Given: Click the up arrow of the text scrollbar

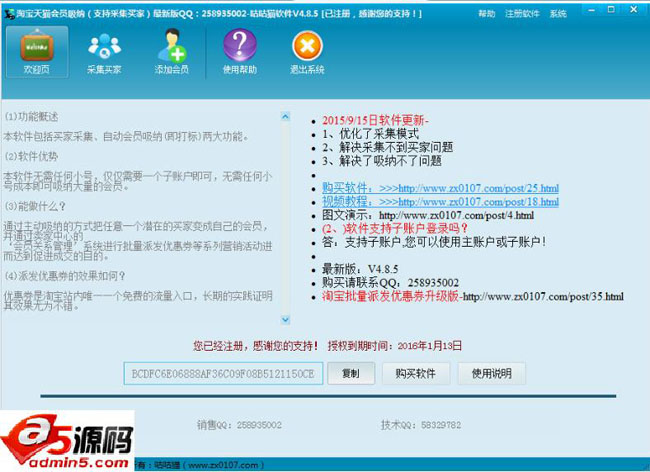Looking at the screenshot, I should point(285,116).
